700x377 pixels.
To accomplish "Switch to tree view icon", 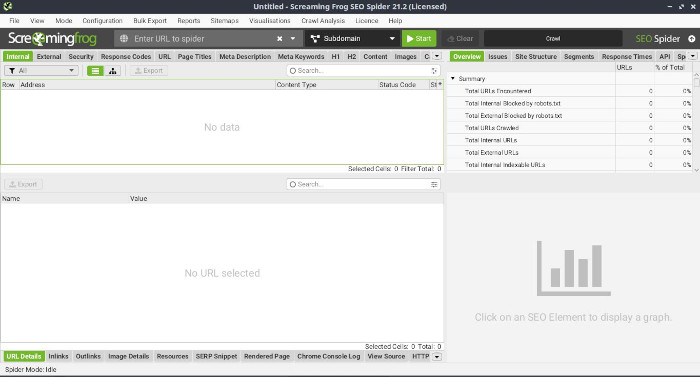I will [x=112, y=71].
